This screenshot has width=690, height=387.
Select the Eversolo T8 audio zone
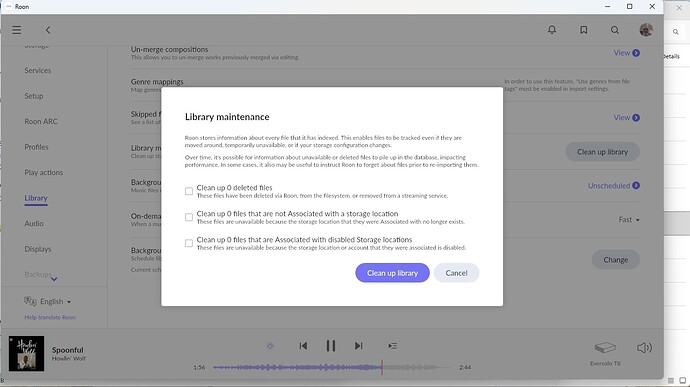click(605, 354)
